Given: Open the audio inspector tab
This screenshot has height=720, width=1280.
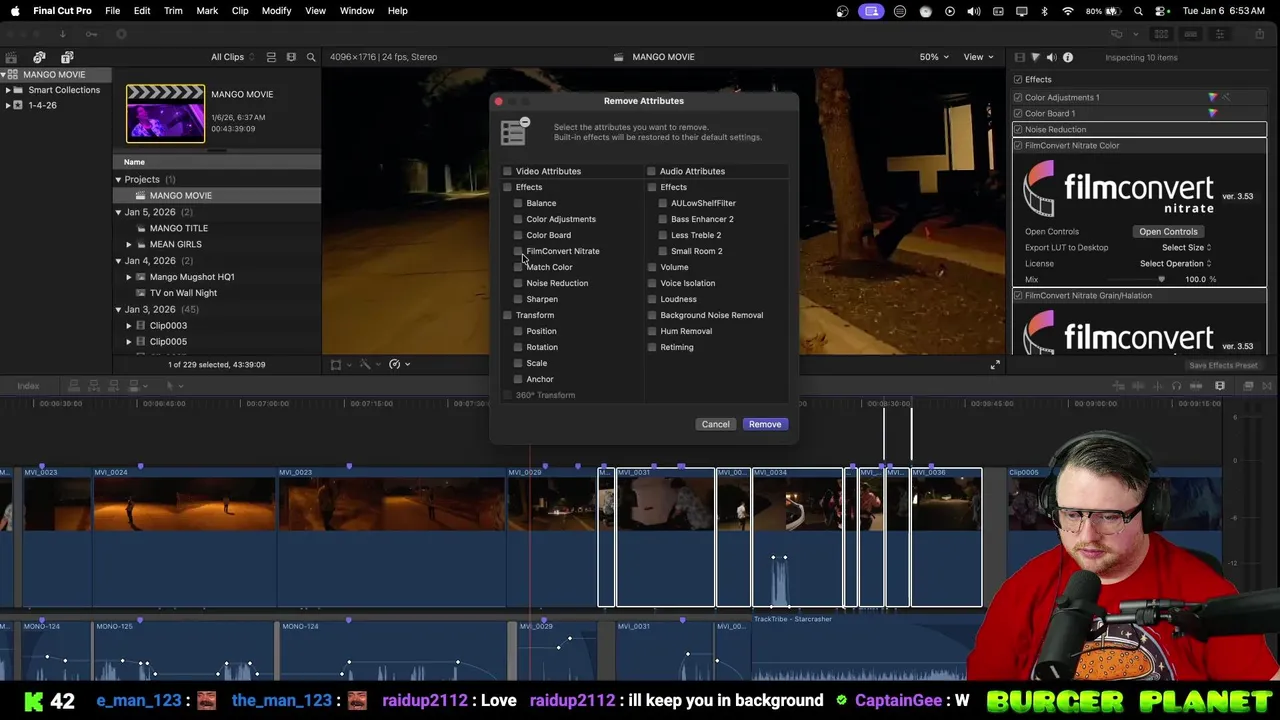Looking at the screenshot, I should 1051,57.
